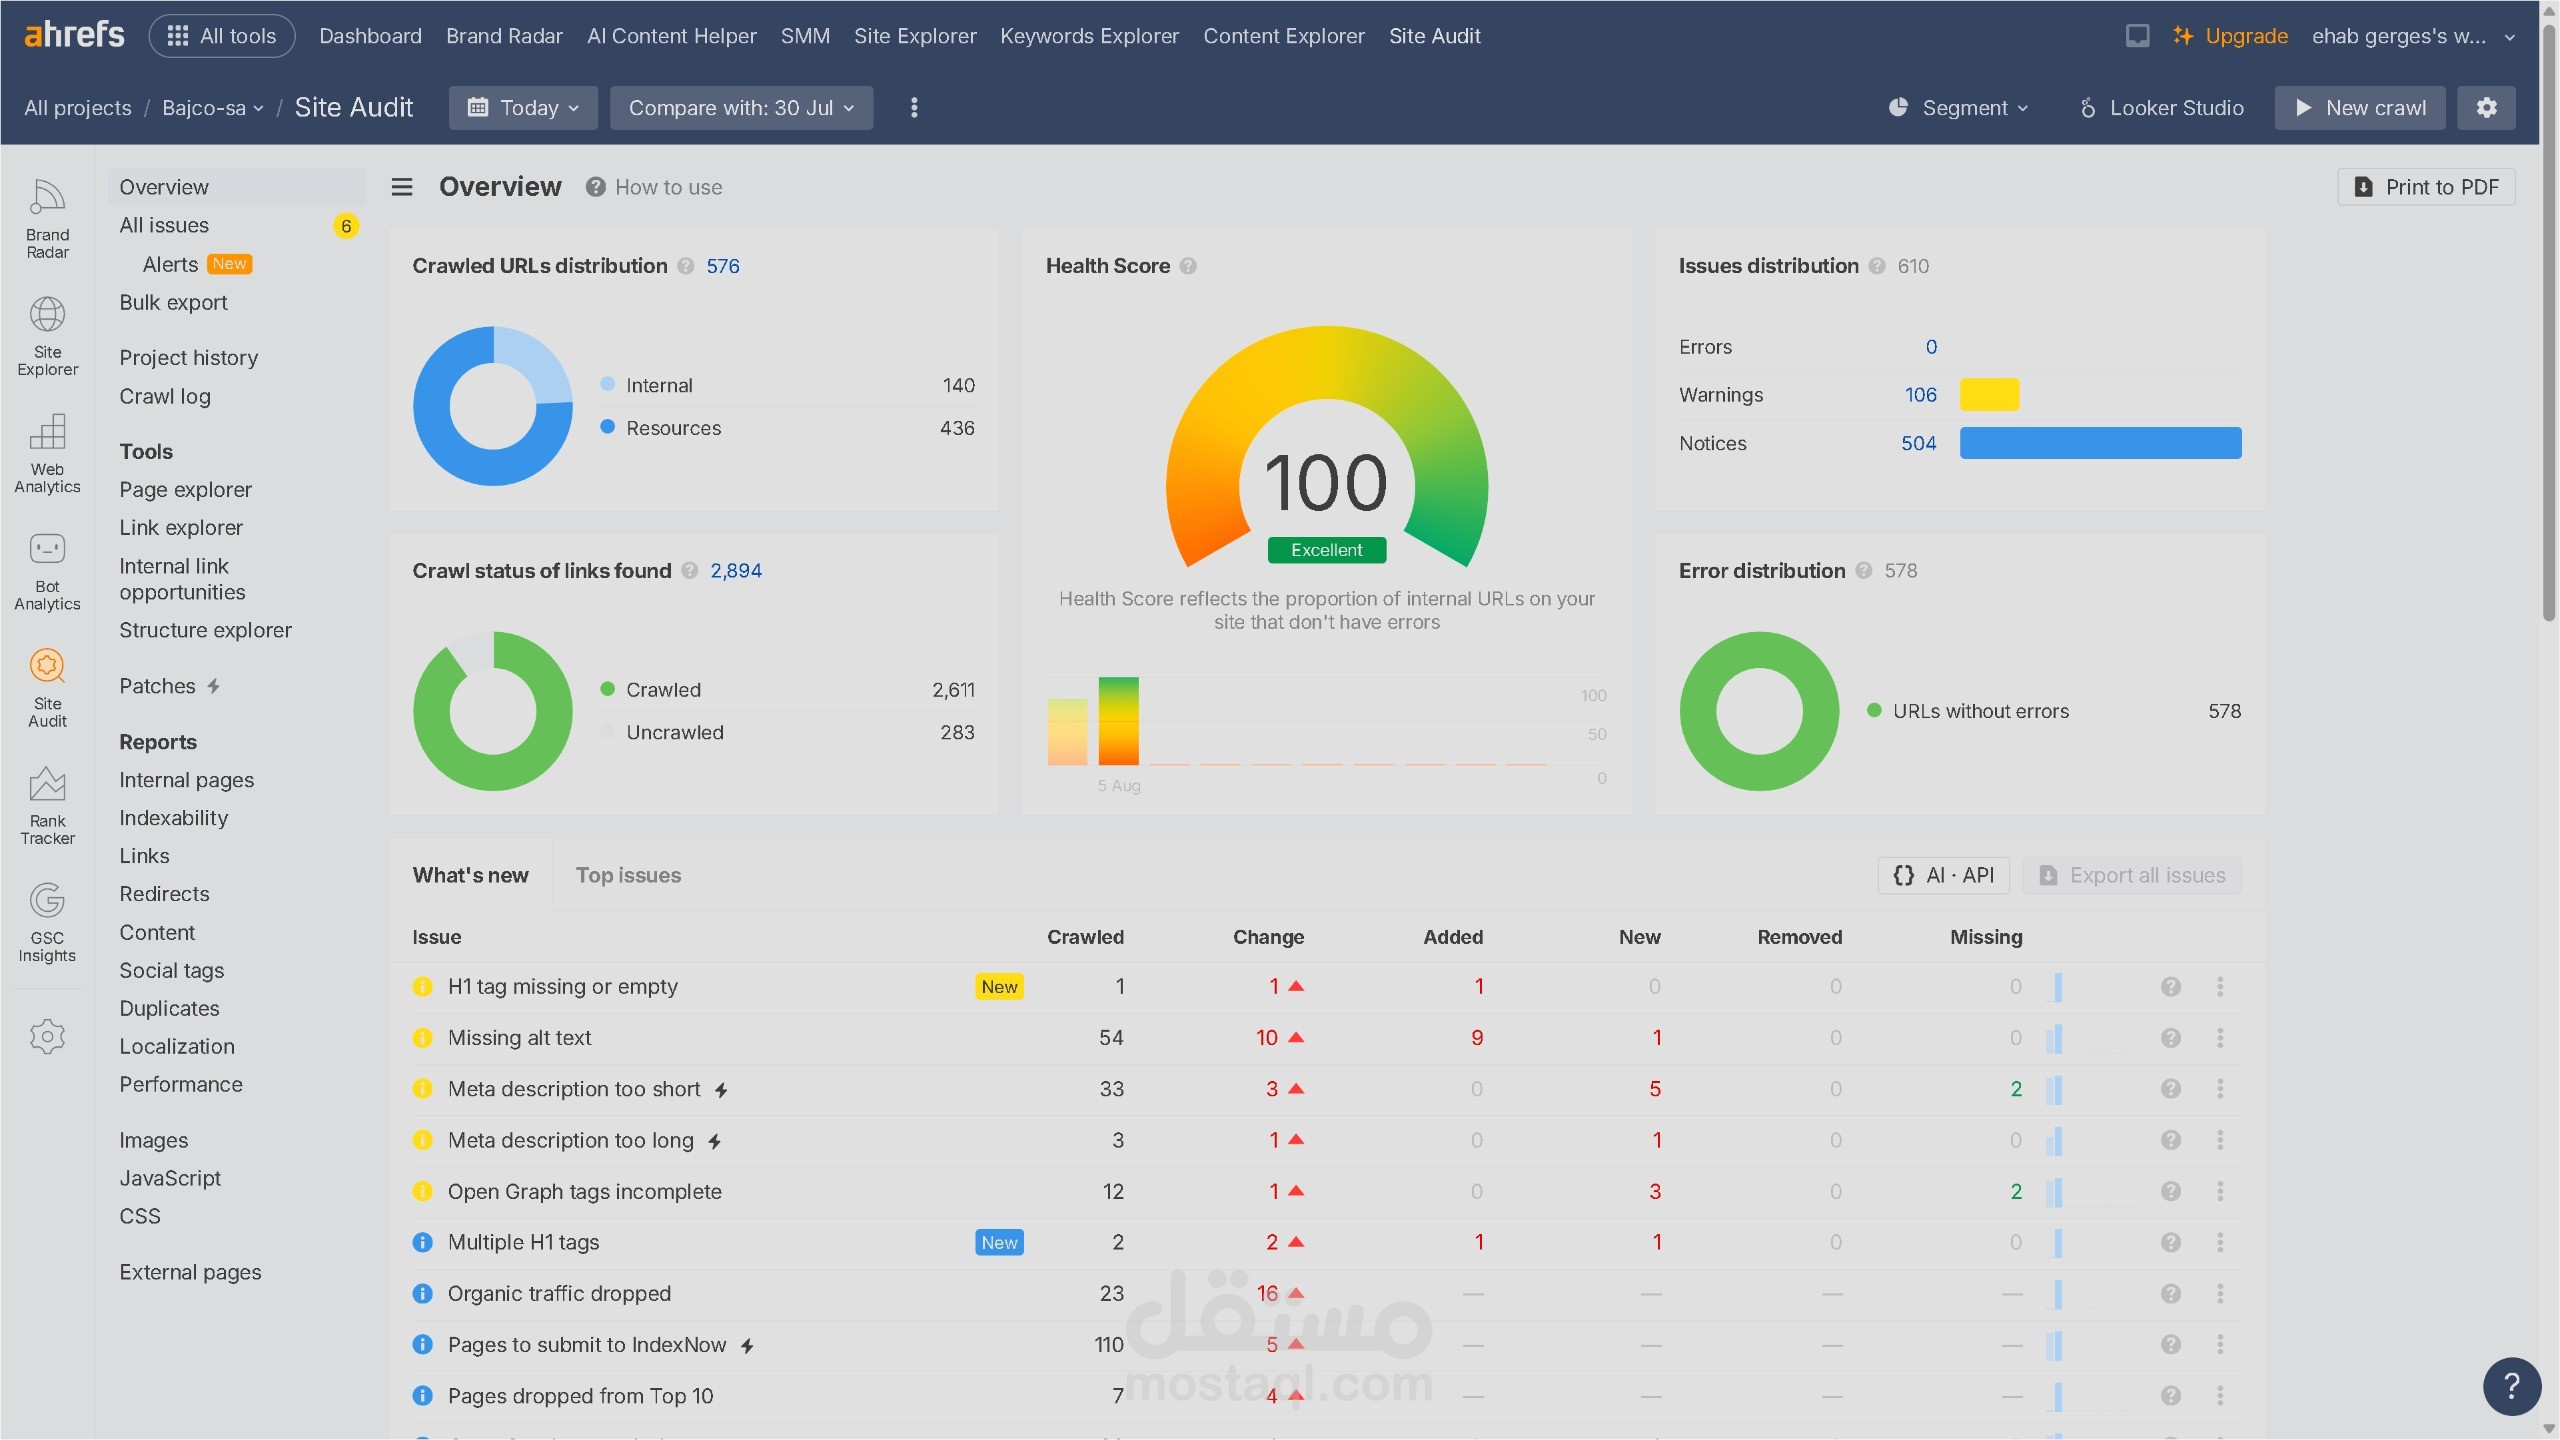Click the Error distribution donut chart
Viewport: 2560px width, 1440px height.
coord(1759,711)
